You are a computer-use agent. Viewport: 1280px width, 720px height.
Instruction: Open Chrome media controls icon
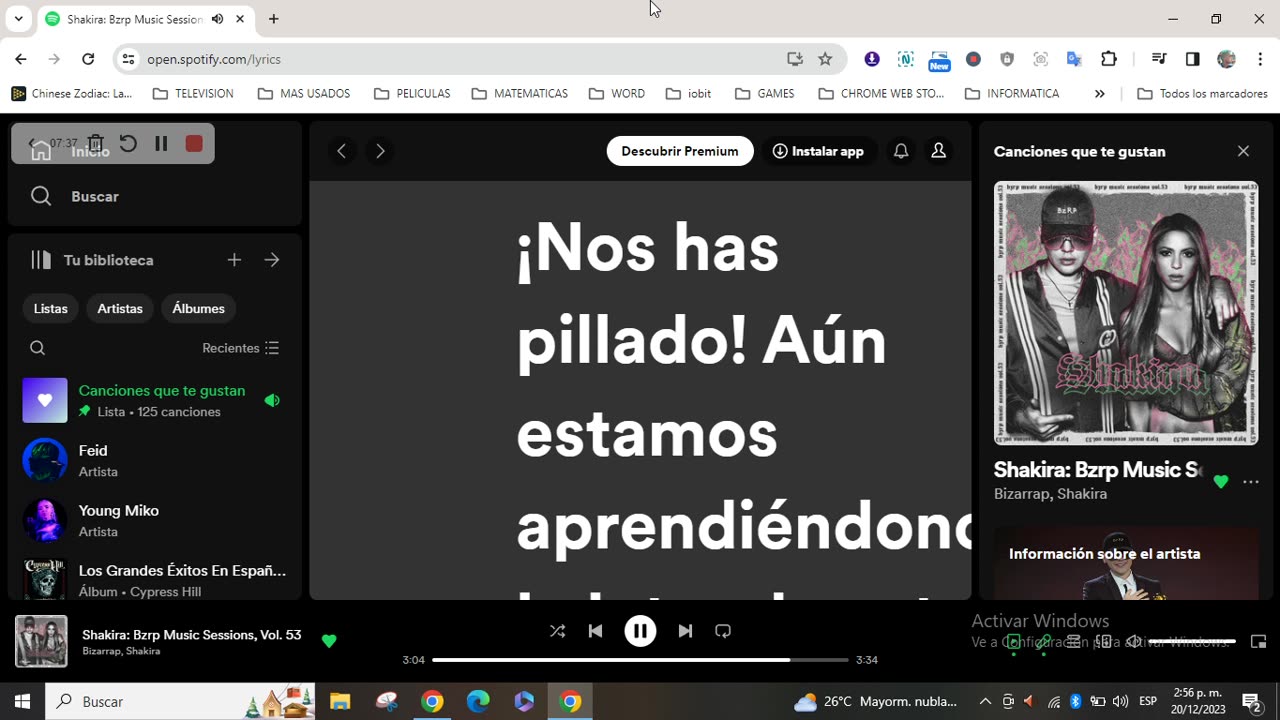point(1159,59)
